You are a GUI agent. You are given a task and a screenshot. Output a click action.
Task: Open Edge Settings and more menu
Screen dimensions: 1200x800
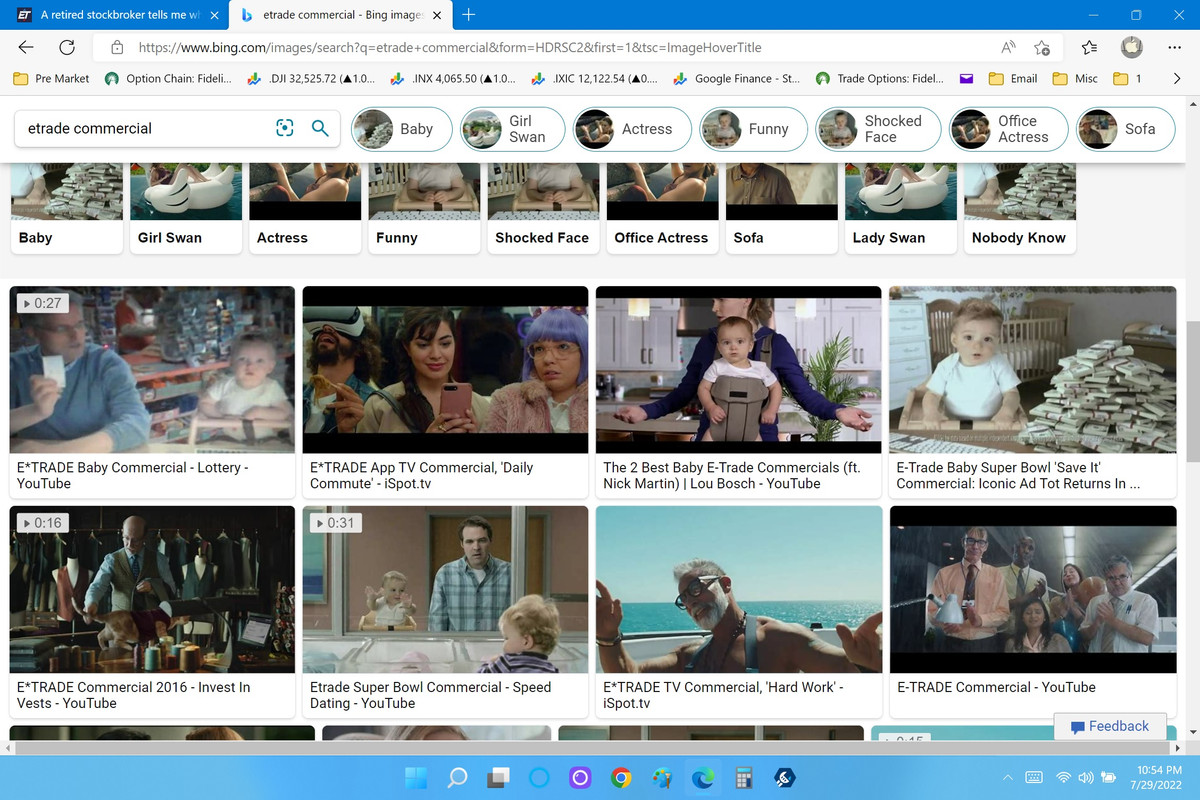[1174, 47]
